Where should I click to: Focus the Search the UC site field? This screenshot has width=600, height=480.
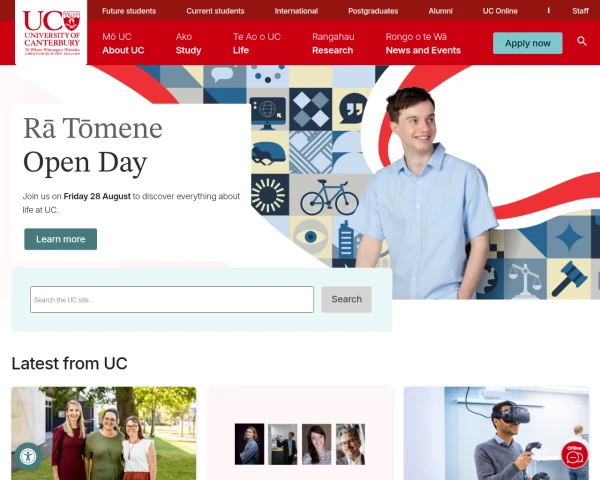pos(172,299)
